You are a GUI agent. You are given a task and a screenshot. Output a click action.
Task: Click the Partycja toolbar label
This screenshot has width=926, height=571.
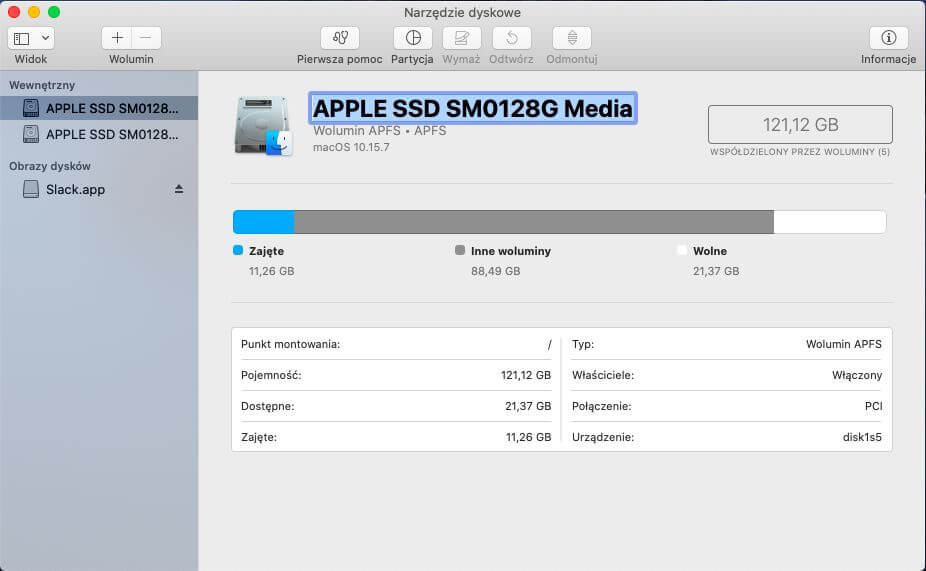[x=412, y=59]
